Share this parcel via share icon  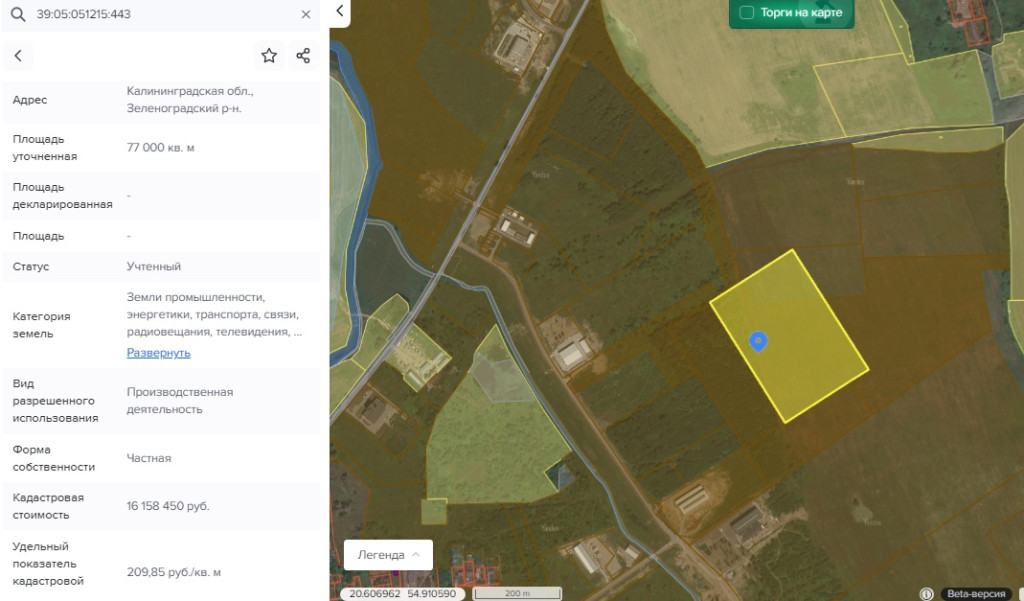pyautogui.click(x=303, y=56)
